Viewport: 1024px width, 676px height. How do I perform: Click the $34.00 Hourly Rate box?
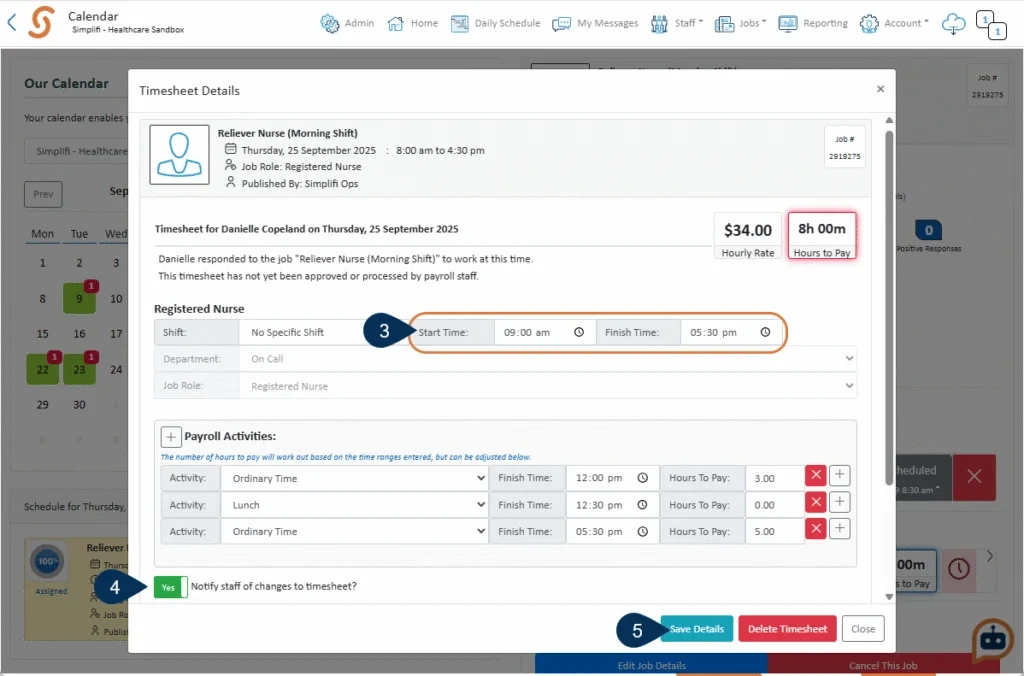click(748, 236)
